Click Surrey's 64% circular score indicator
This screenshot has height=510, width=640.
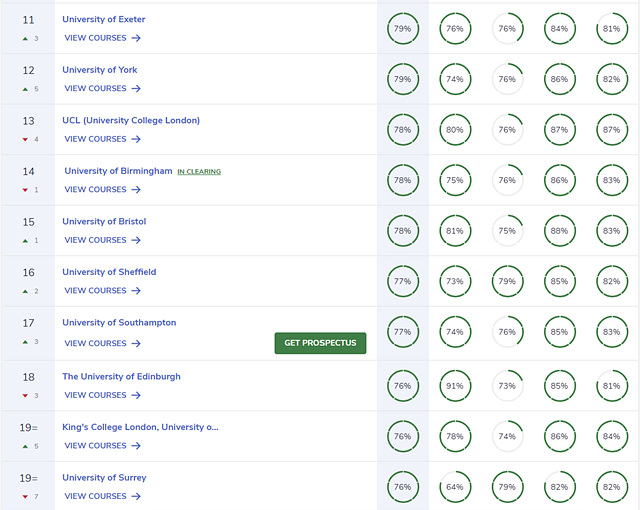point(455,487)
